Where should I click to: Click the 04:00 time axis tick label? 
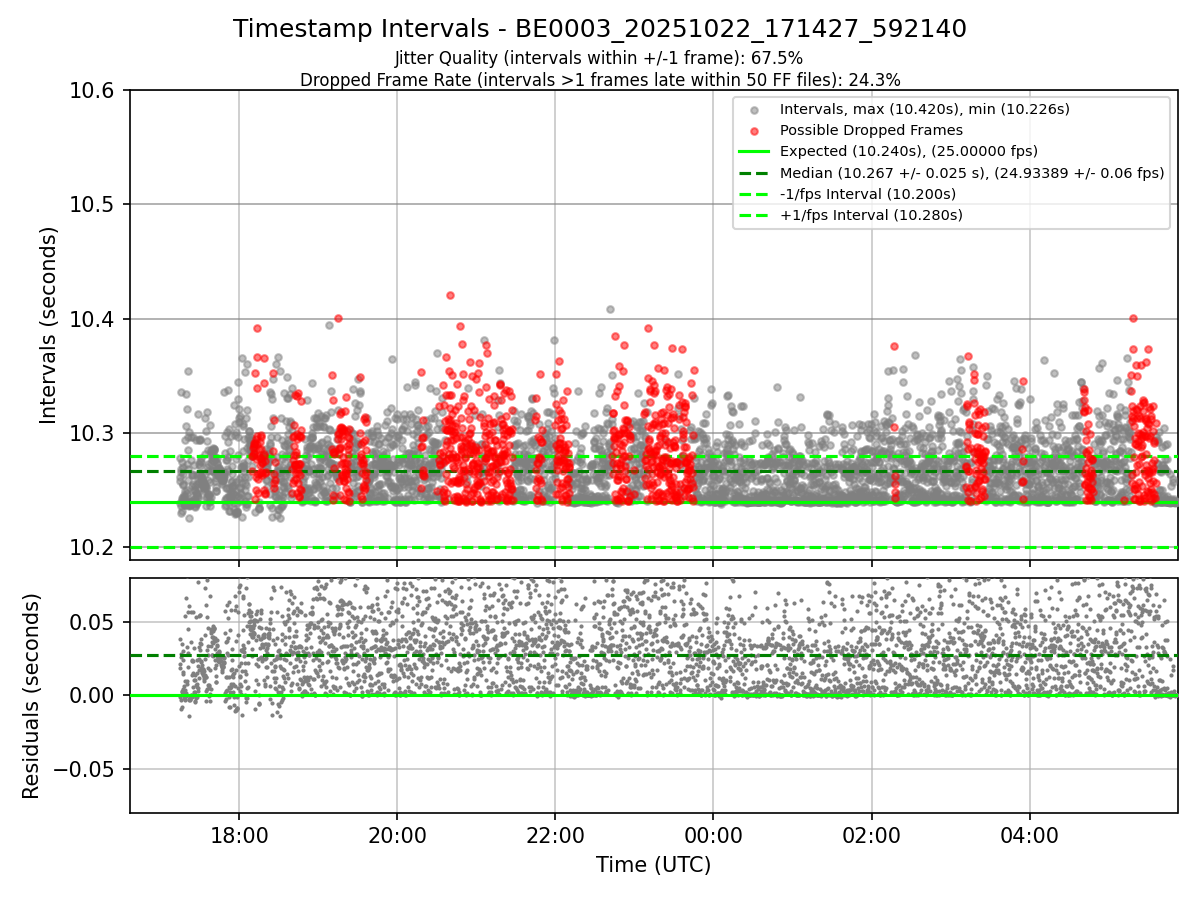pyautogui.click(x=1029, y=835)
